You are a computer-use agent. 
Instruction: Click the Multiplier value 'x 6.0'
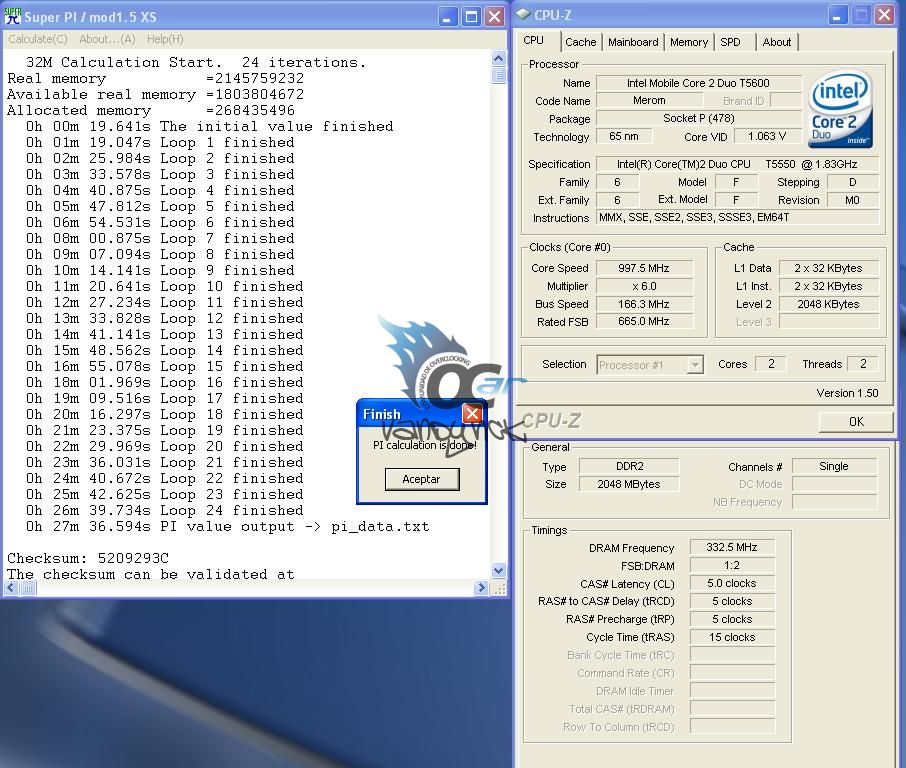coord(644,286)
